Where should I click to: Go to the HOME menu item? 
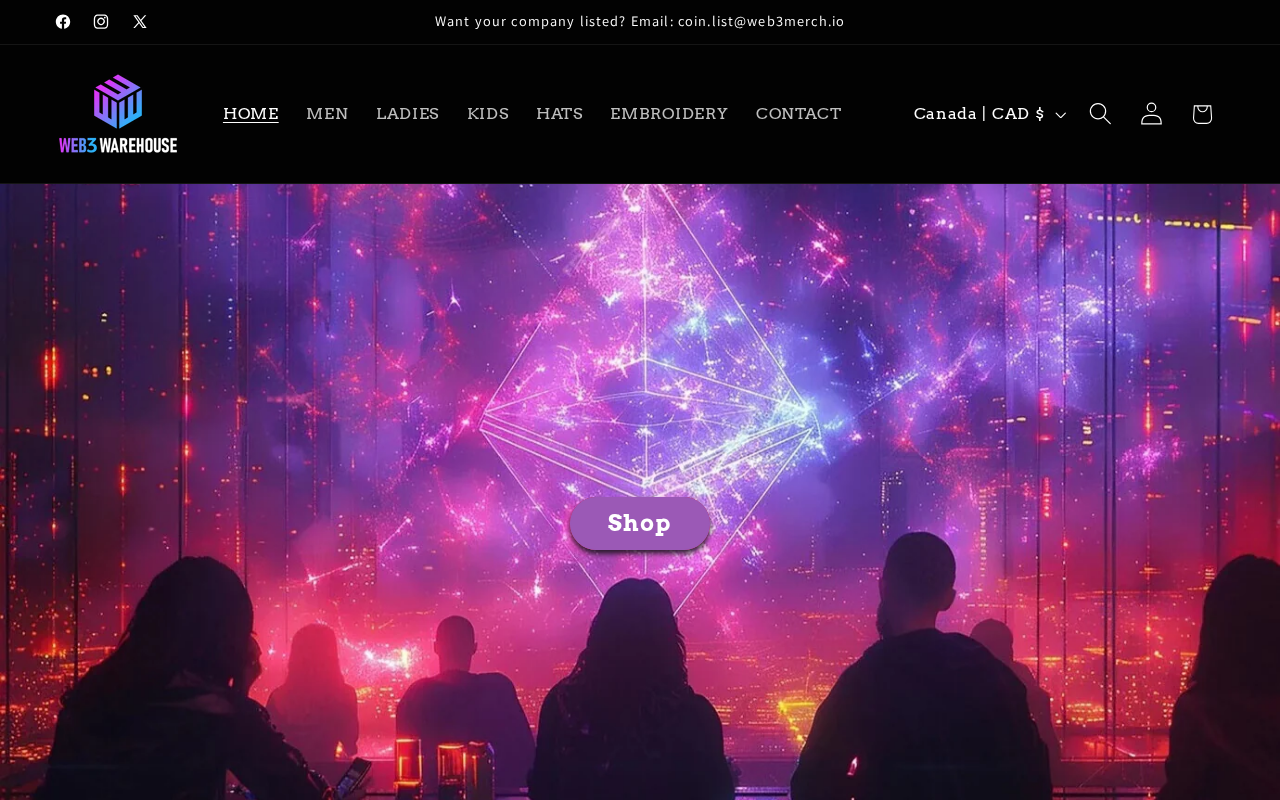coord(251,114)
